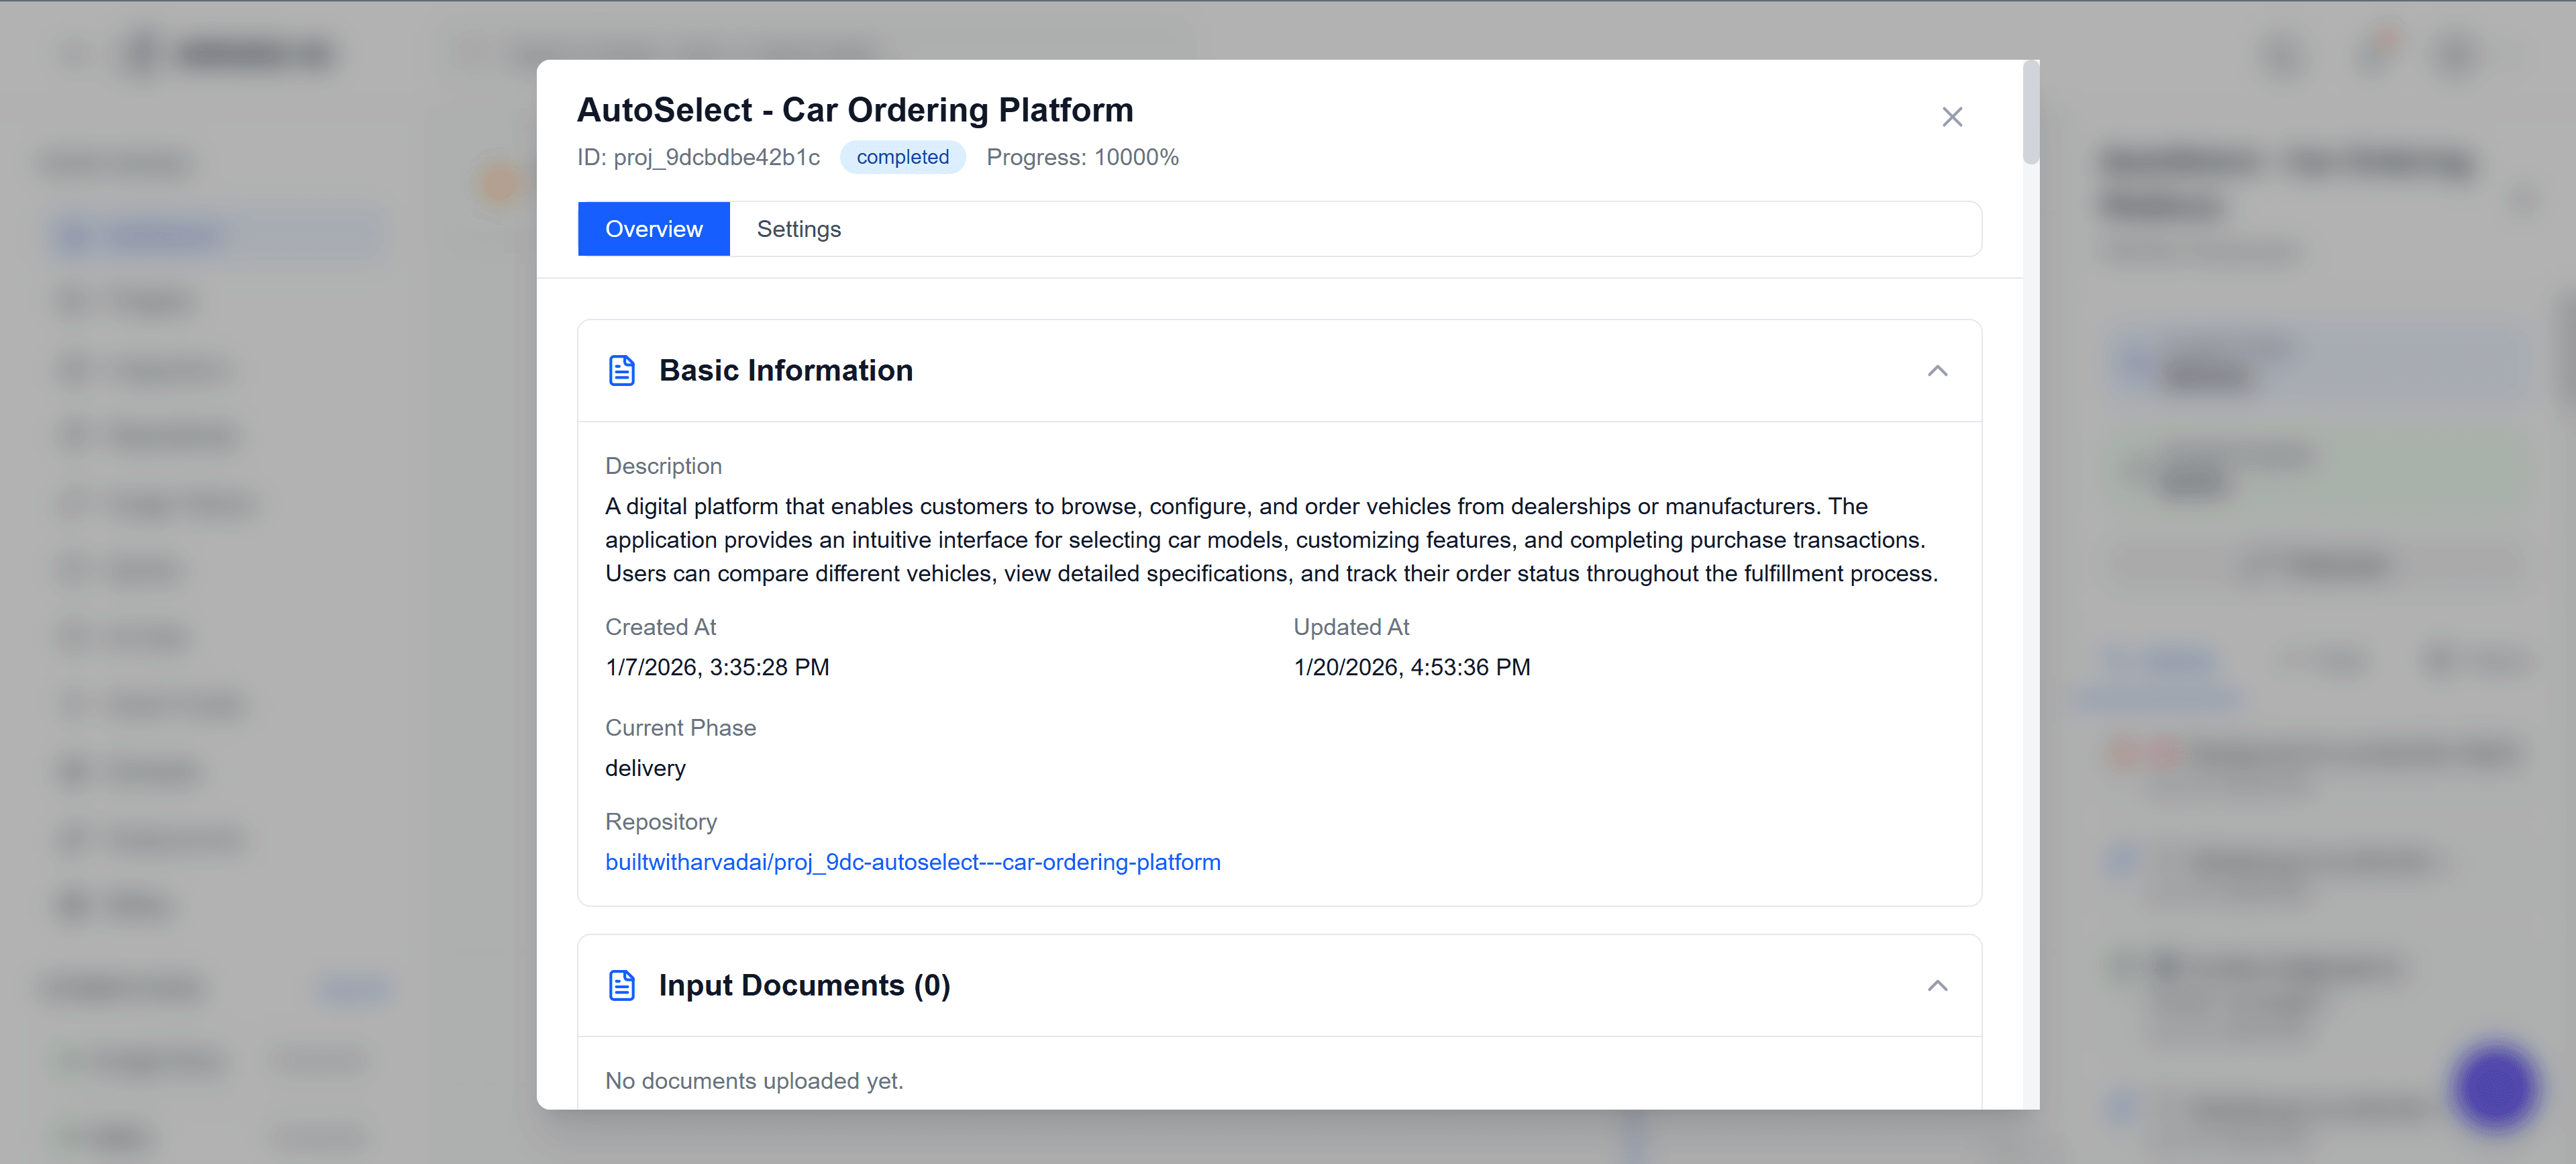Close the AutoSelect project dialog

pyautogui.click(x=1951, y=117)
